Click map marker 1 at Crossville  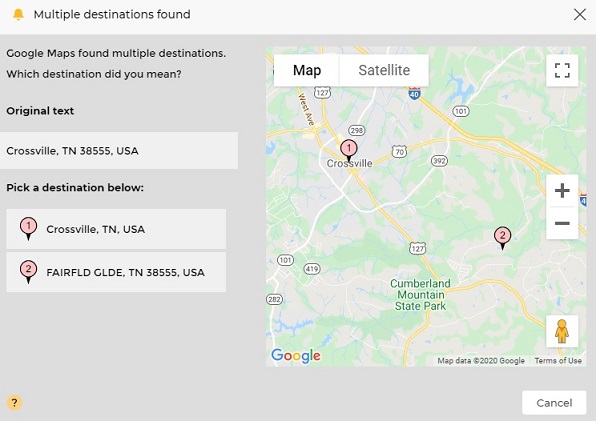349,150
